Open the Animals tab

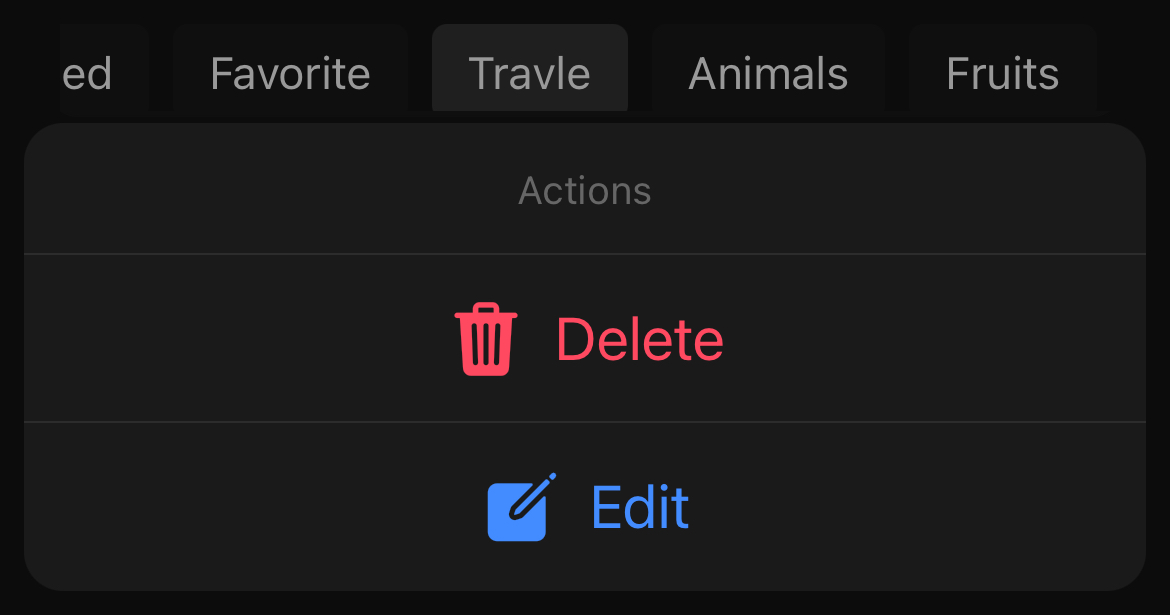(x=767, y=72)
